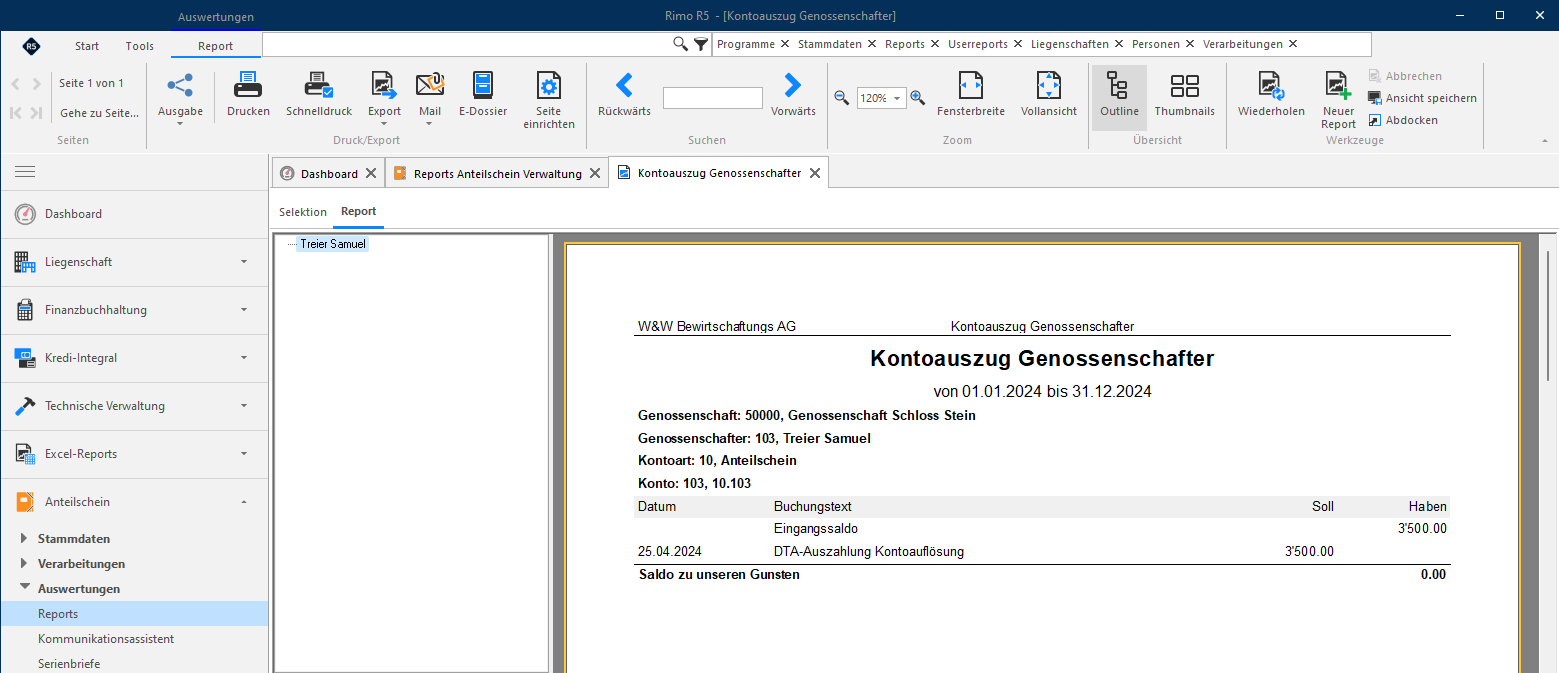
Task: Remove Liegenschaften filter tag
Action: pyautogui.click(x=1118, y=44)
